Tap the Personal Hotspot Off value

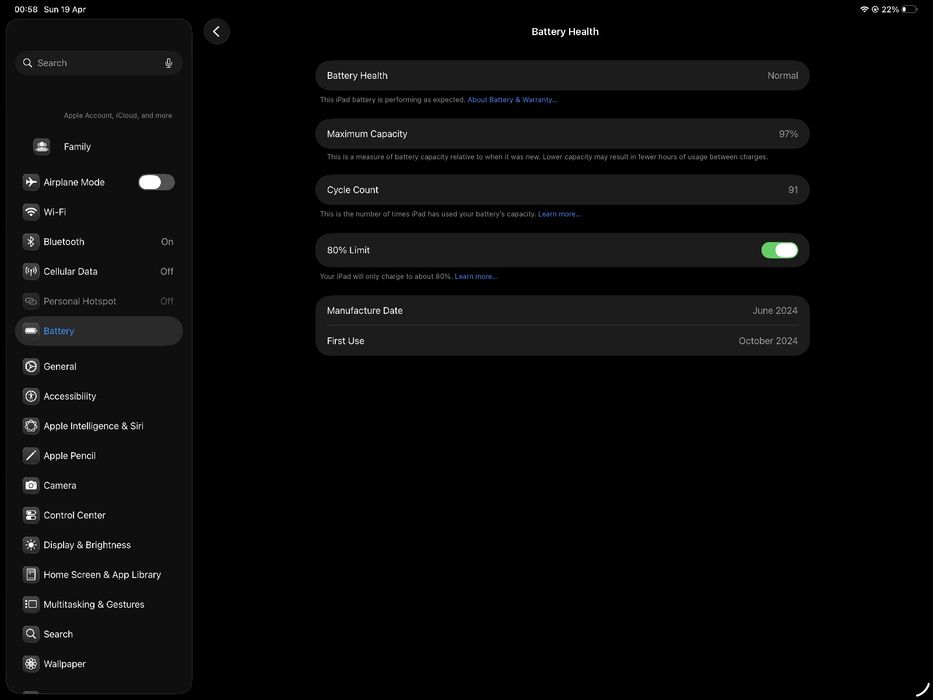pos(167,301)
